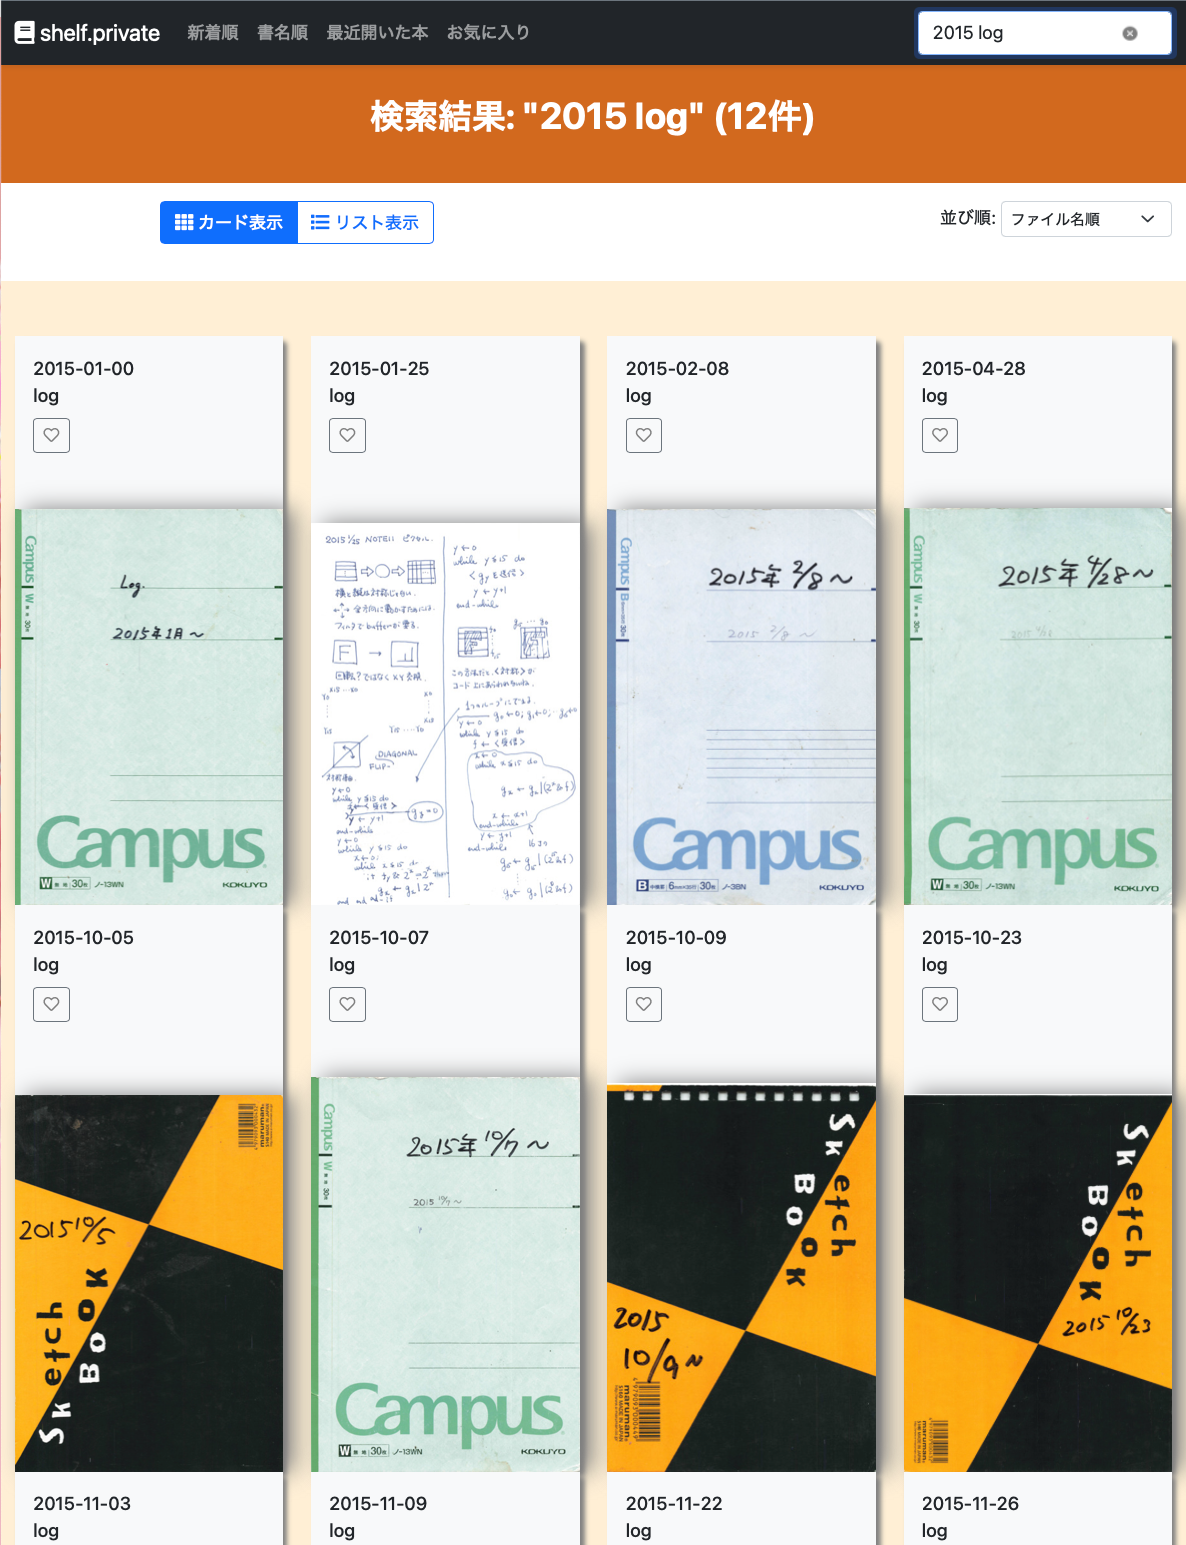Toggle the heart on the 2015-04-28 log

[940, 435]
